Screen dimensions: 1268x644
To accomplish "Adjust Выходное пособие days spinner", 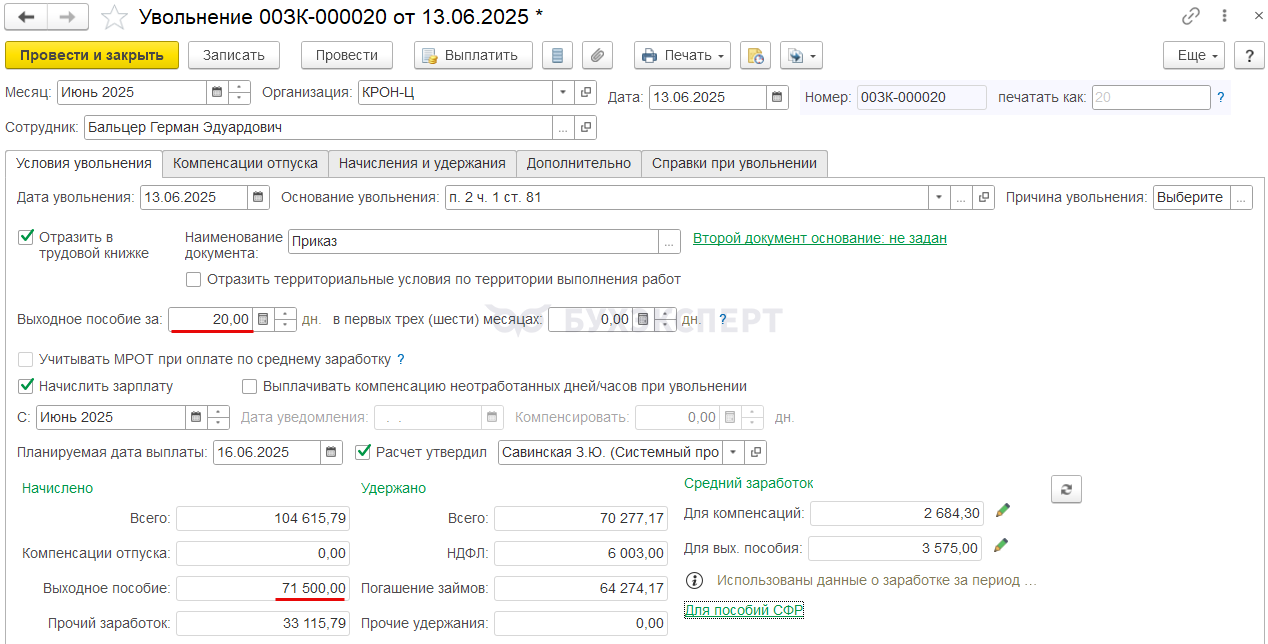I will tap(285, 319).
